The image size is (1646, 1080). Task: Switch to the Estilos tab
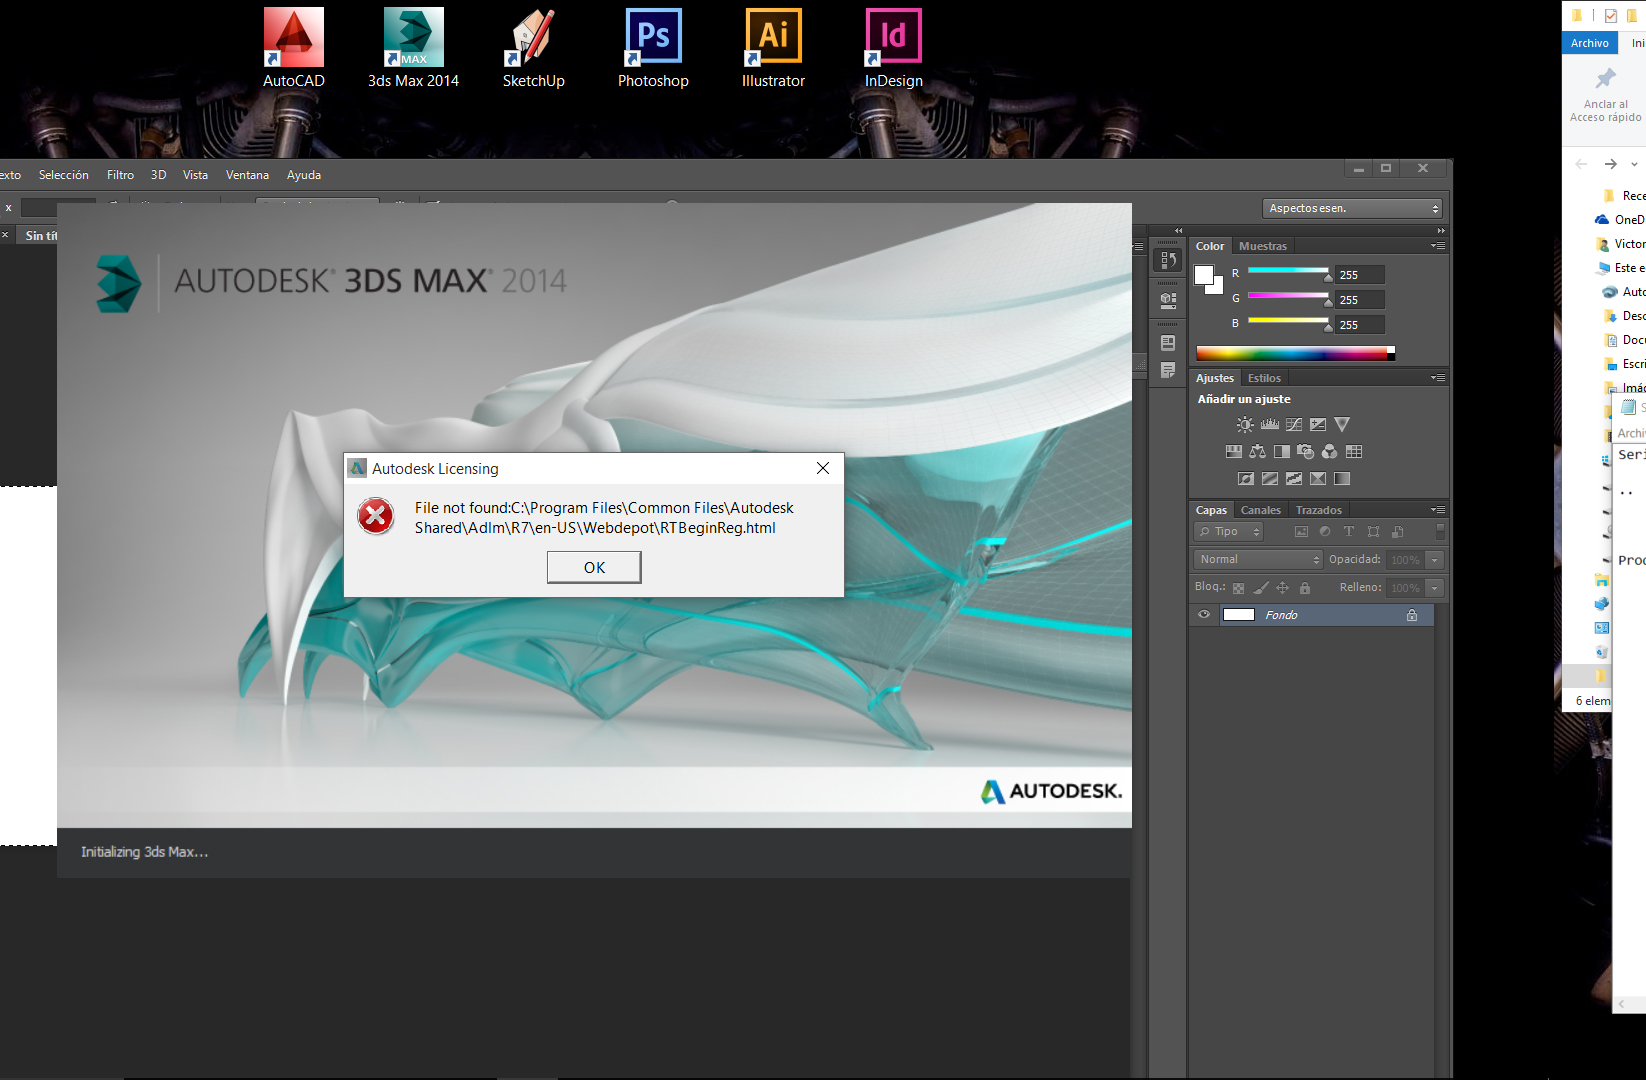(1264, 378)
